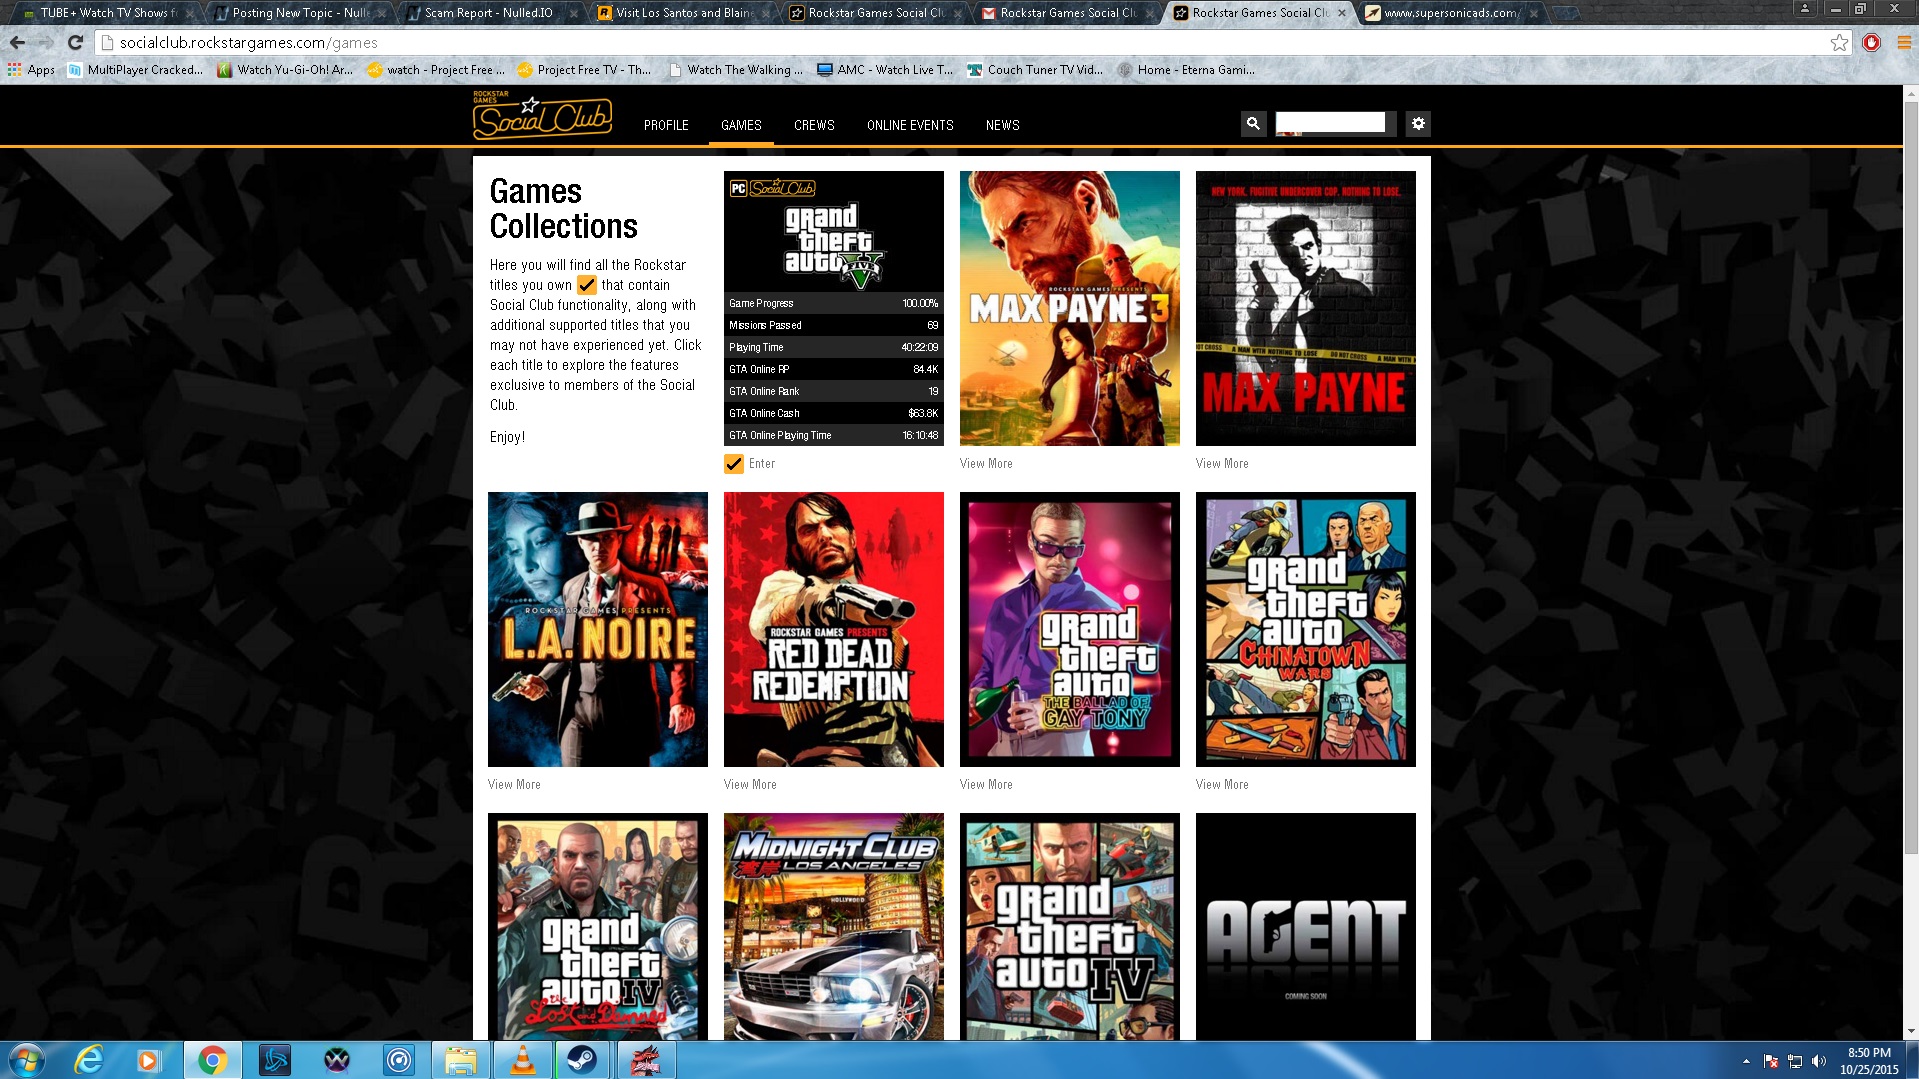Click the page scrollbar down arrow

click(x=1911, y=1031)
